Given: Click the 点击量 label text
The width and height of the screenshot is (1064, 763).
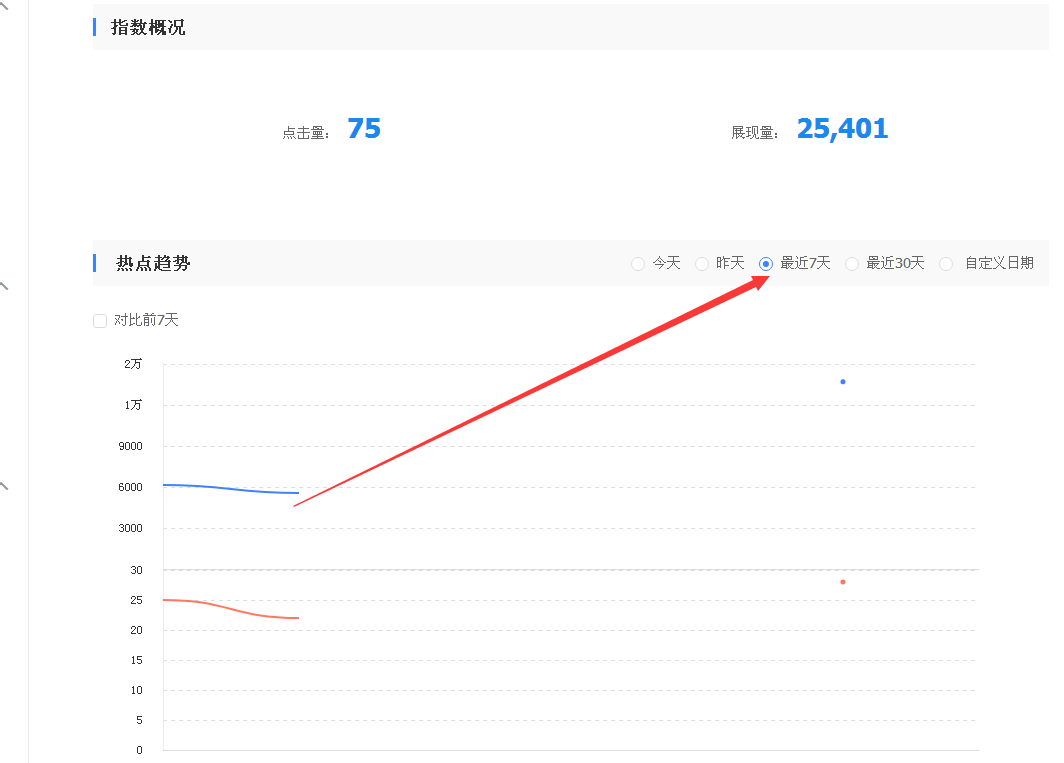Looking at the screenshot, I should [305, 133].
